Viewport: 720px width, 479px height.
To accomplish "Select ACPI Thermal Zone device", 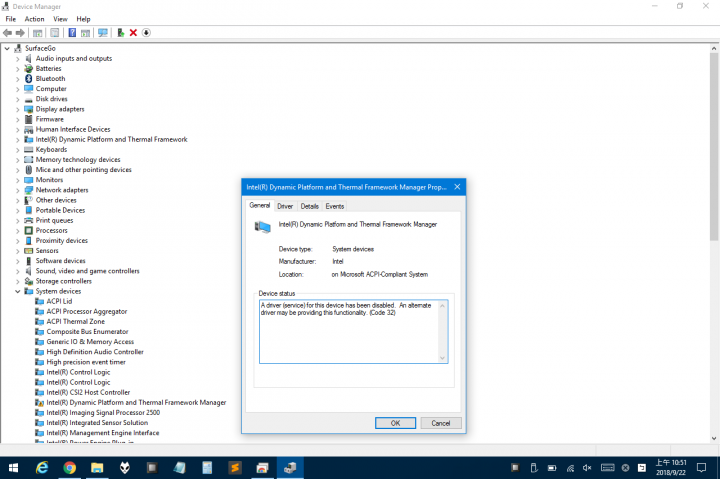I will coord(75,321).
